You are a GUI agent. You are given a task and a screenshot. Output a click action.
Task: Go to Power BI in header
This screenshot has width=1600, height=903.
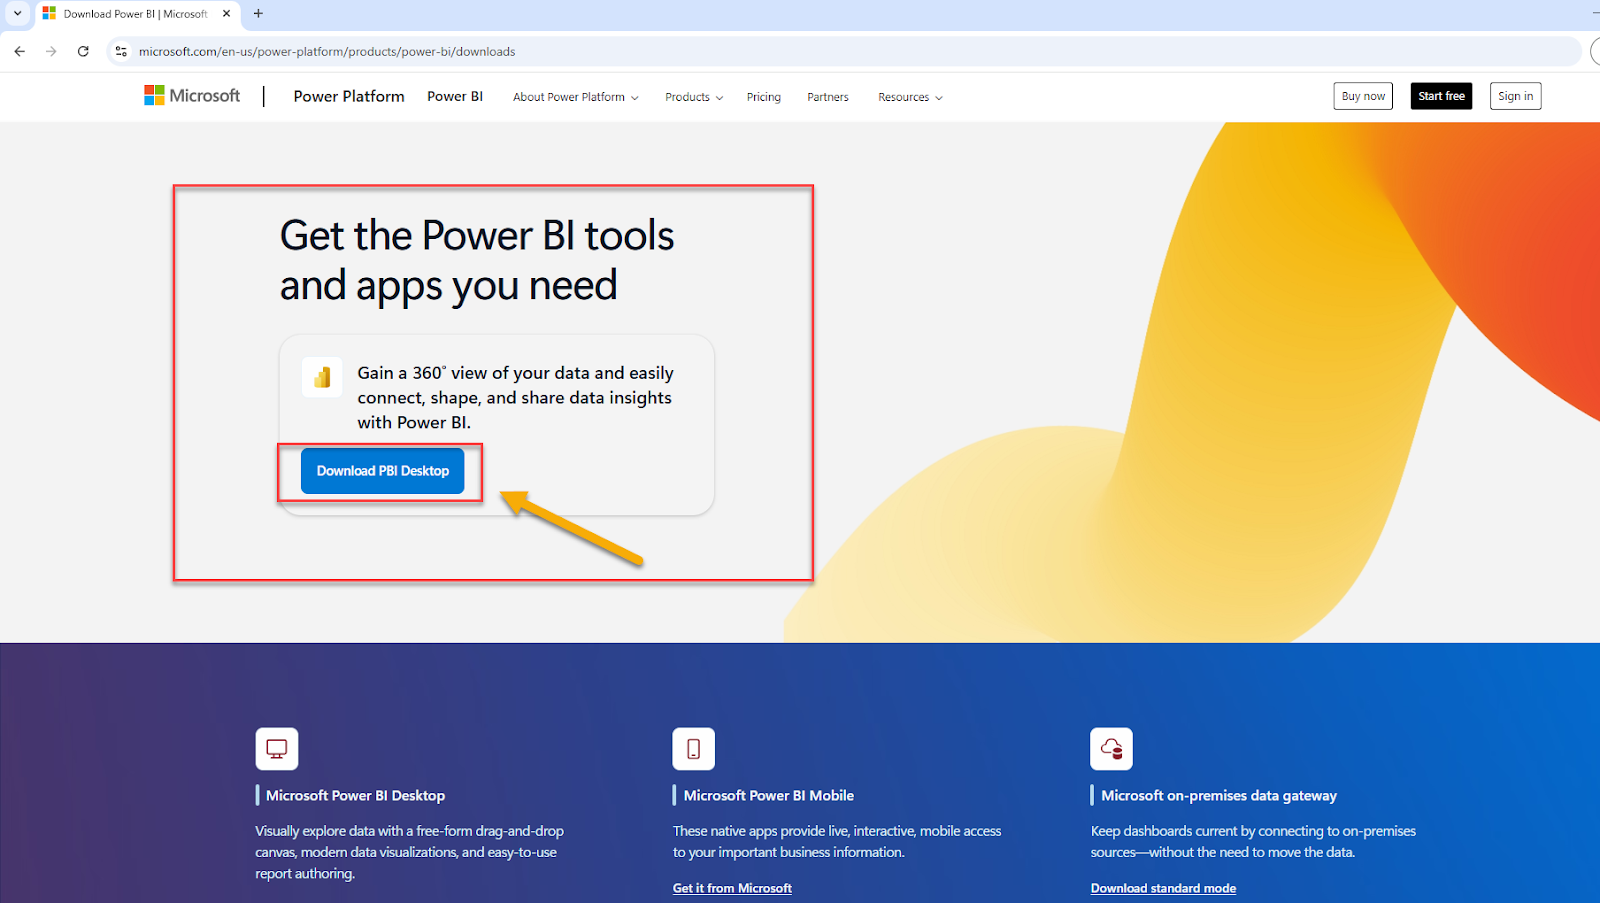point(455,96)
